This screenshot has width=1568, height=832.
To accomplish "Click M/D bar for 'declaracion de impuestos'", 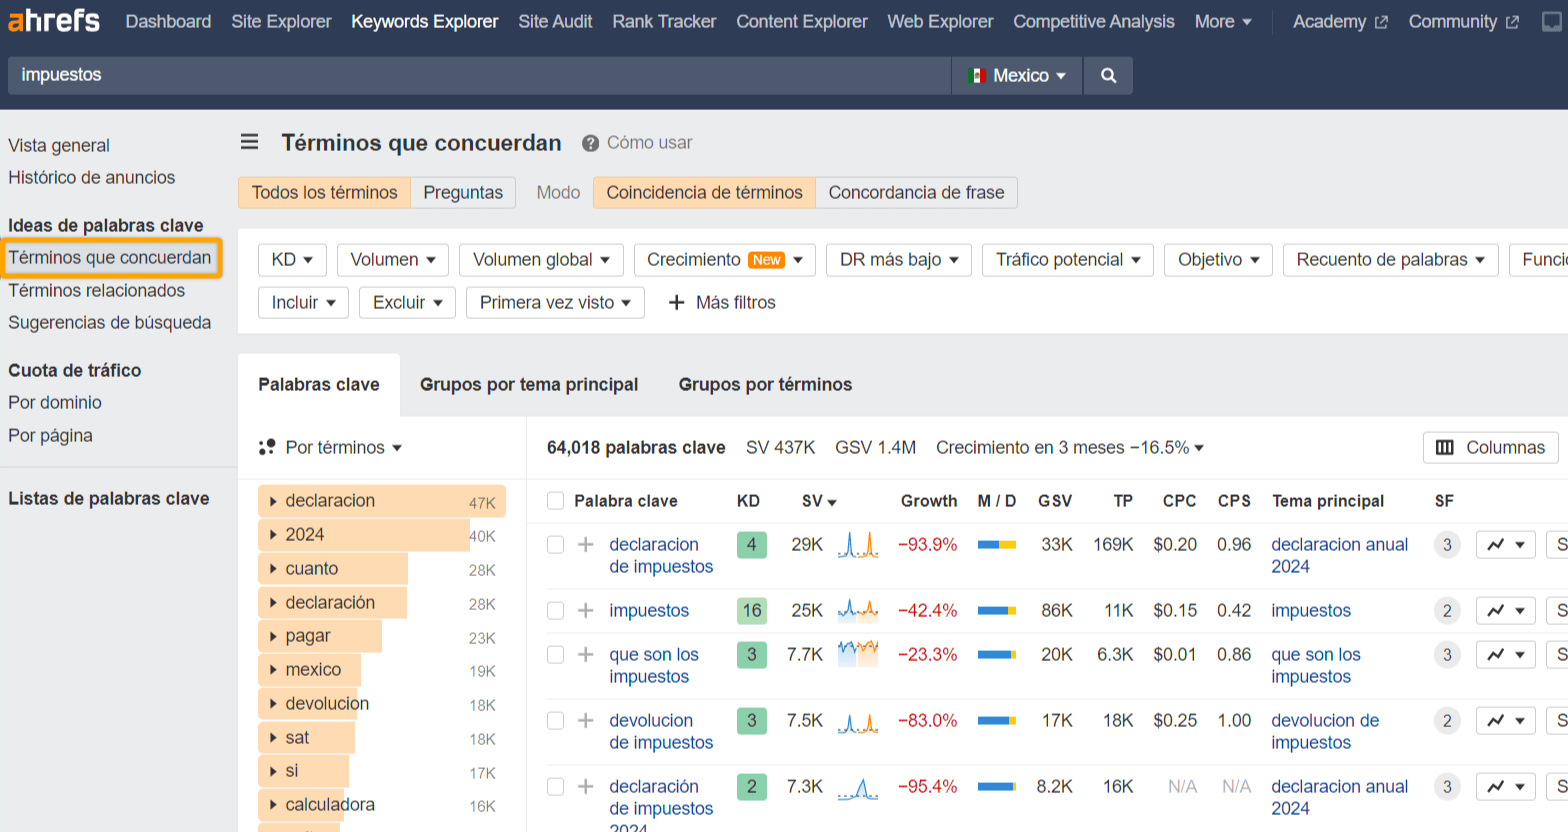I will tap(997, 545).
